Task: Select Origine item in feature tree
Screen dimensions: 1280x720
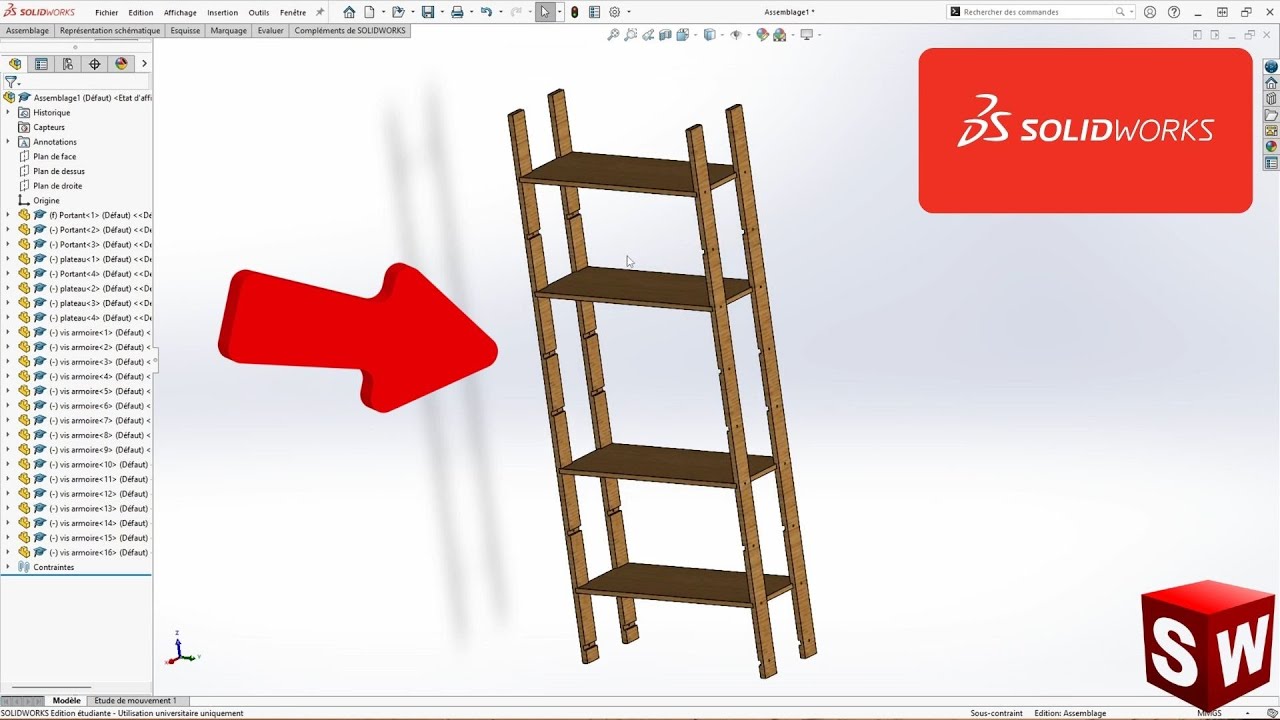Action: 46,201
